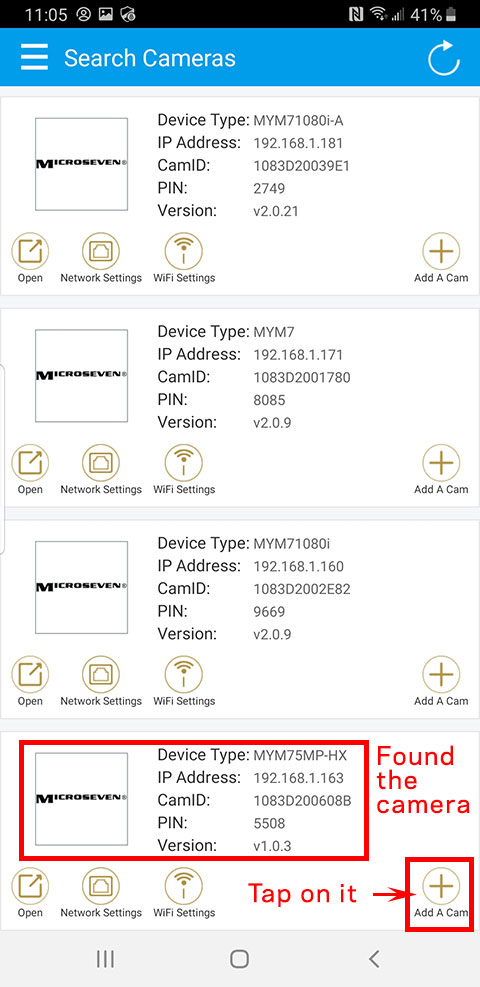Add the MYM7 camera with PIN 8085
The height and width of the screenshot is (987, 480).
tap(440, 470)
